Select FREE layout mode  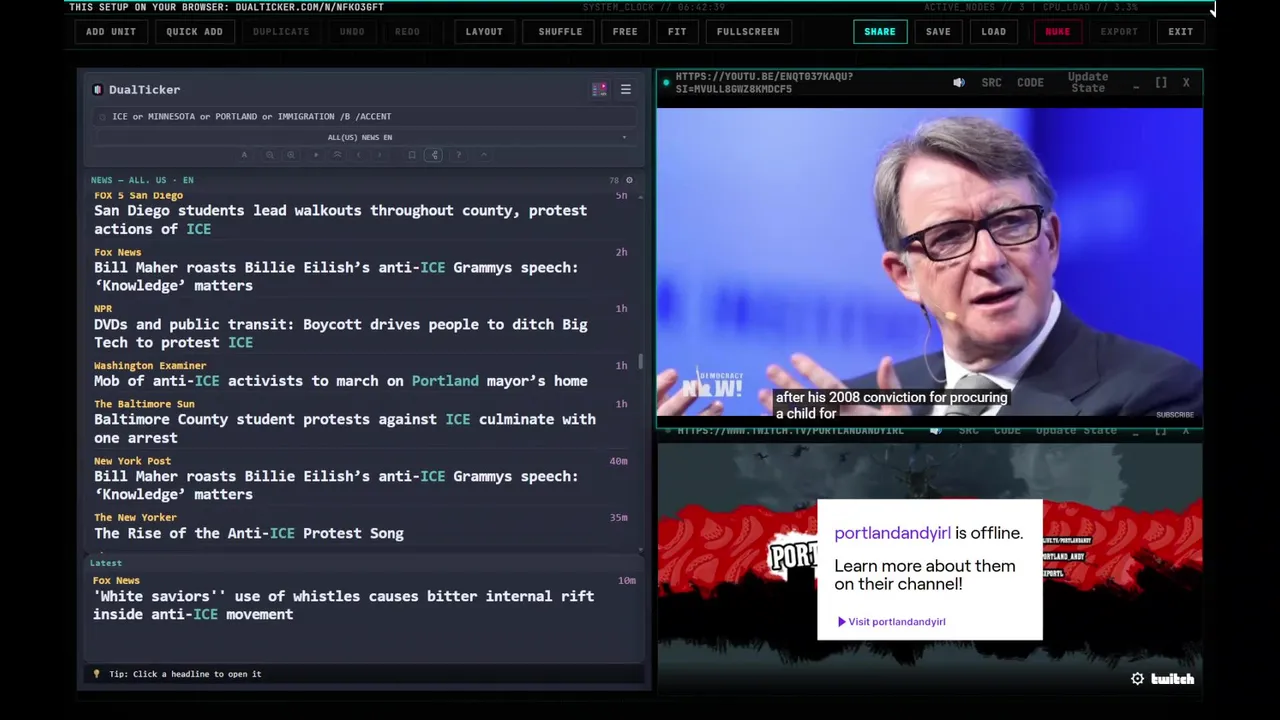625,32
